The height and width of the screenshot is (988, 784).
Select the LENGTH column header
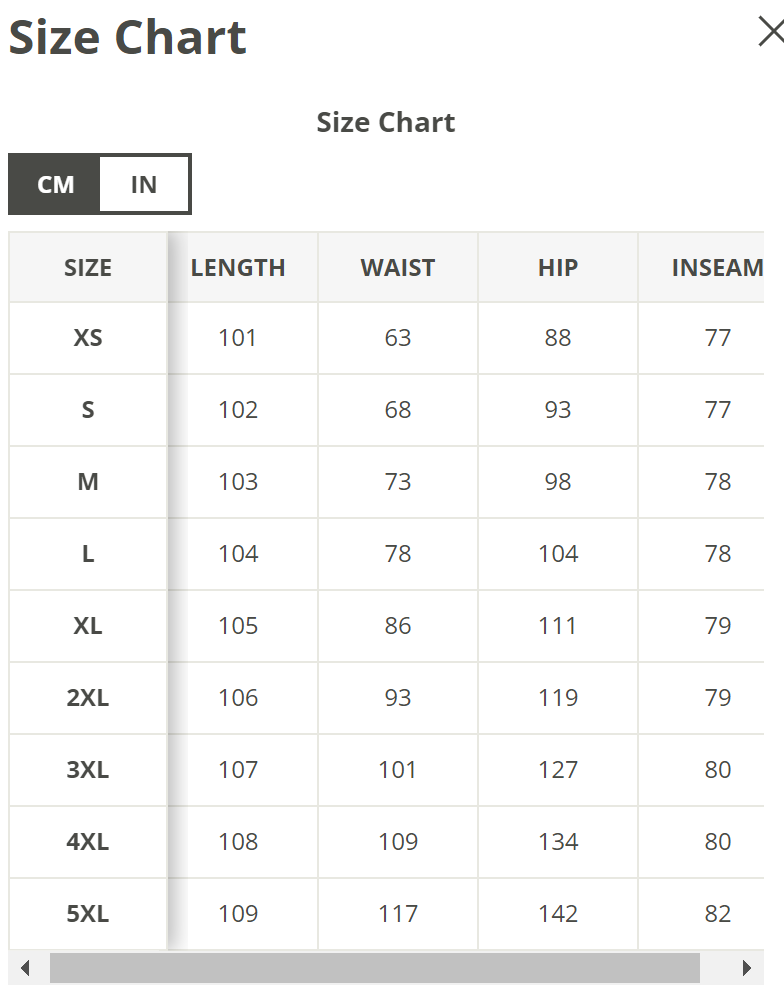(238, 268)
